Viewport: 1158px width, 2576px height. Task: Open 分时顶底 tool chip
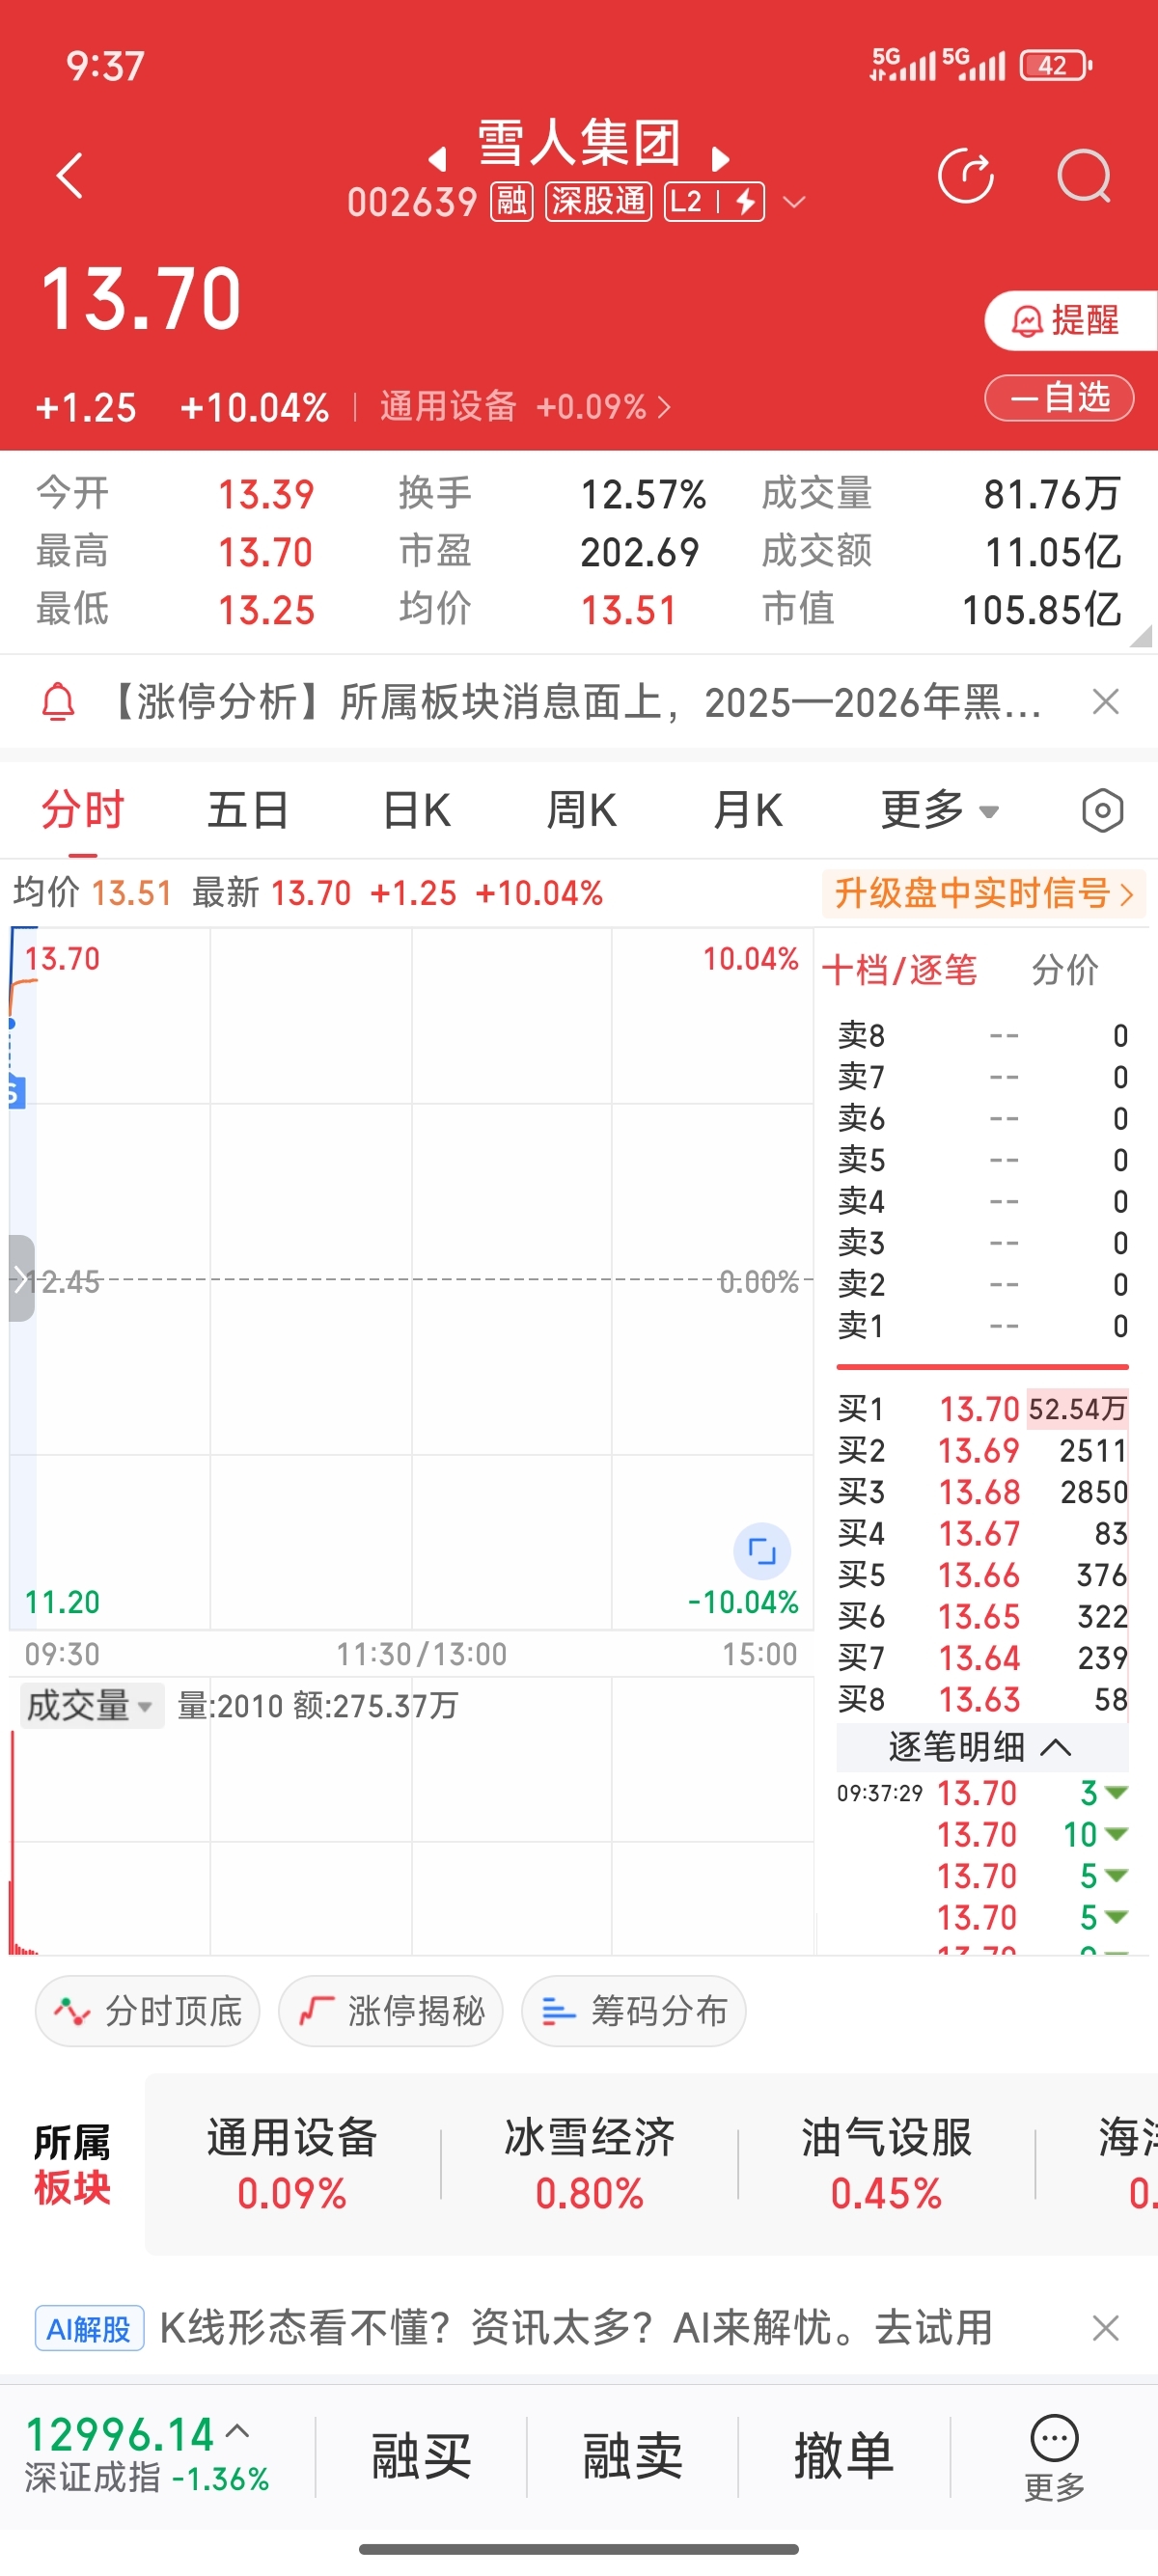[x=147, y=2010]
